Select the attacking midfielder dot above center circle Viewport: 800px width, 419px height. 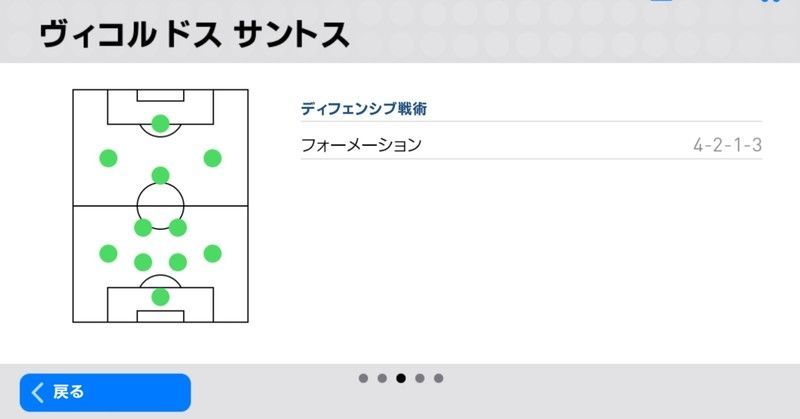160,176
